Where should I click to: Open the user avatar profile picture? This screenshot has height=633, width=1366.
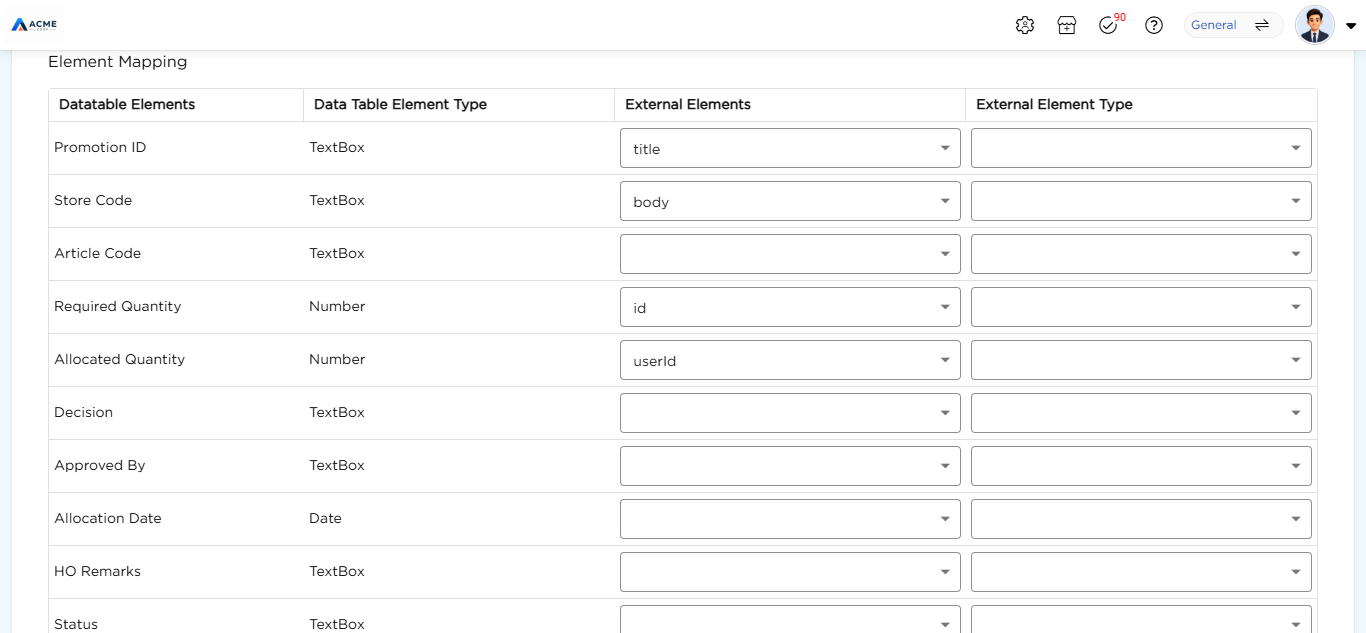pyautogui.click(x=1314, y=25)
